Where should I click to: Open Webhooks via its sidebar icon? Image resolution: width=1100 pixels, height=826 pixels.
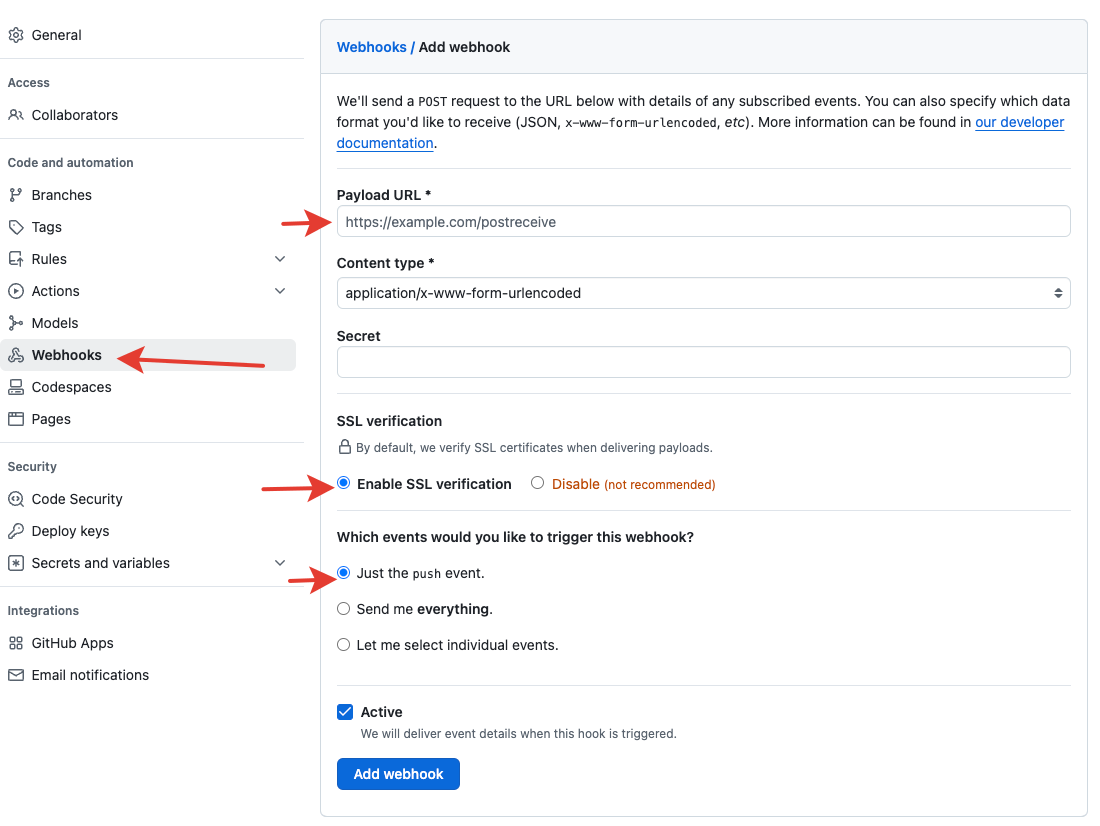coord(16,354)
